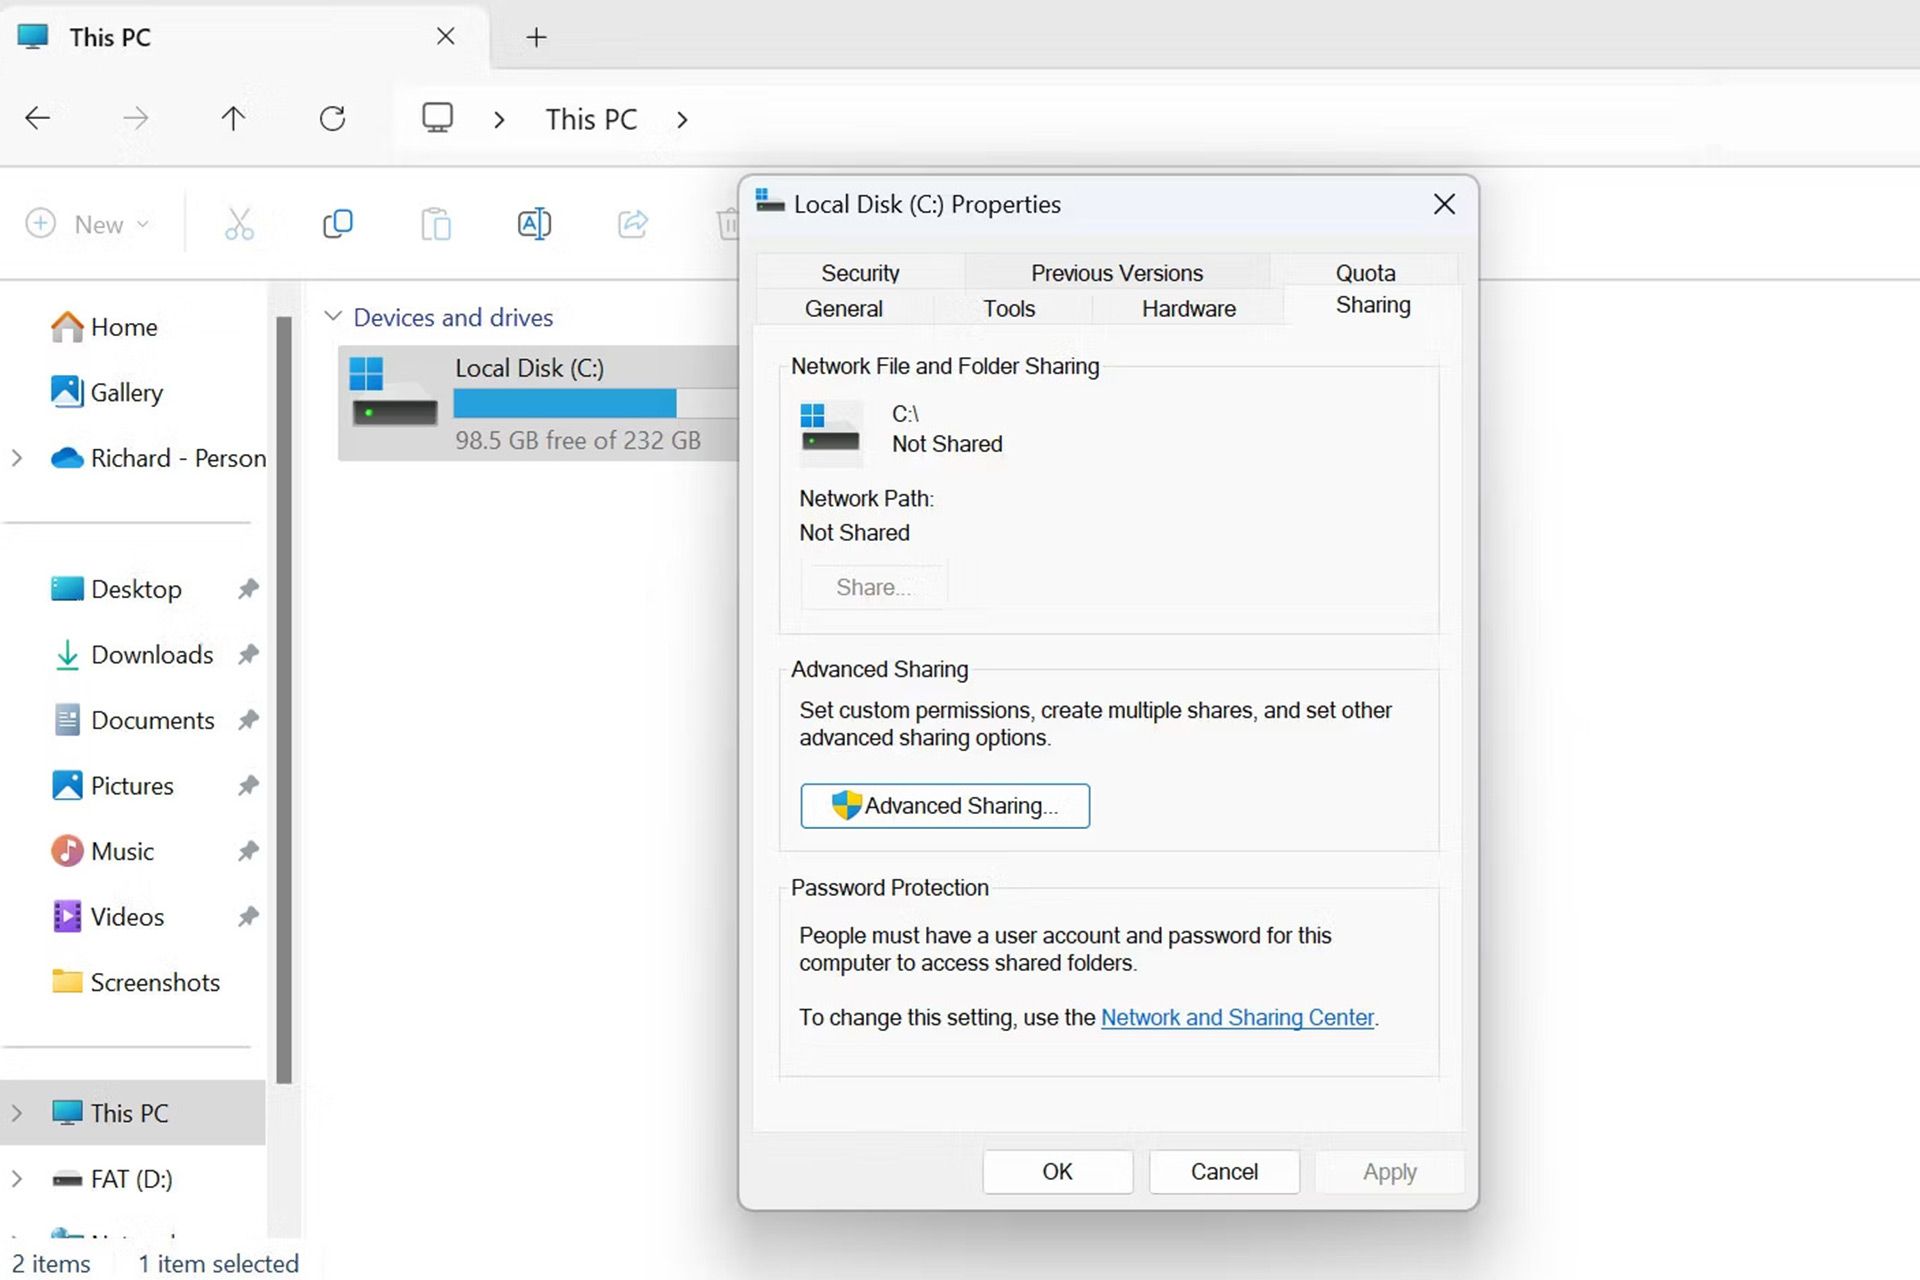Switch to the Security tab
Viewport: 1920px width, 1280px height.
(860, 273)
